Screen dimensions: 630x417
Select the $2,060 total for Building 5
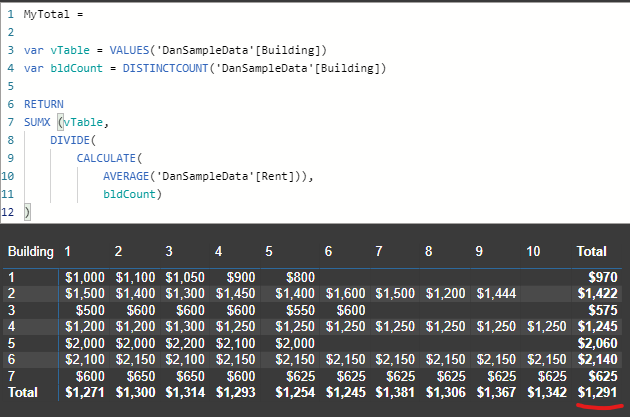(597, 343)
